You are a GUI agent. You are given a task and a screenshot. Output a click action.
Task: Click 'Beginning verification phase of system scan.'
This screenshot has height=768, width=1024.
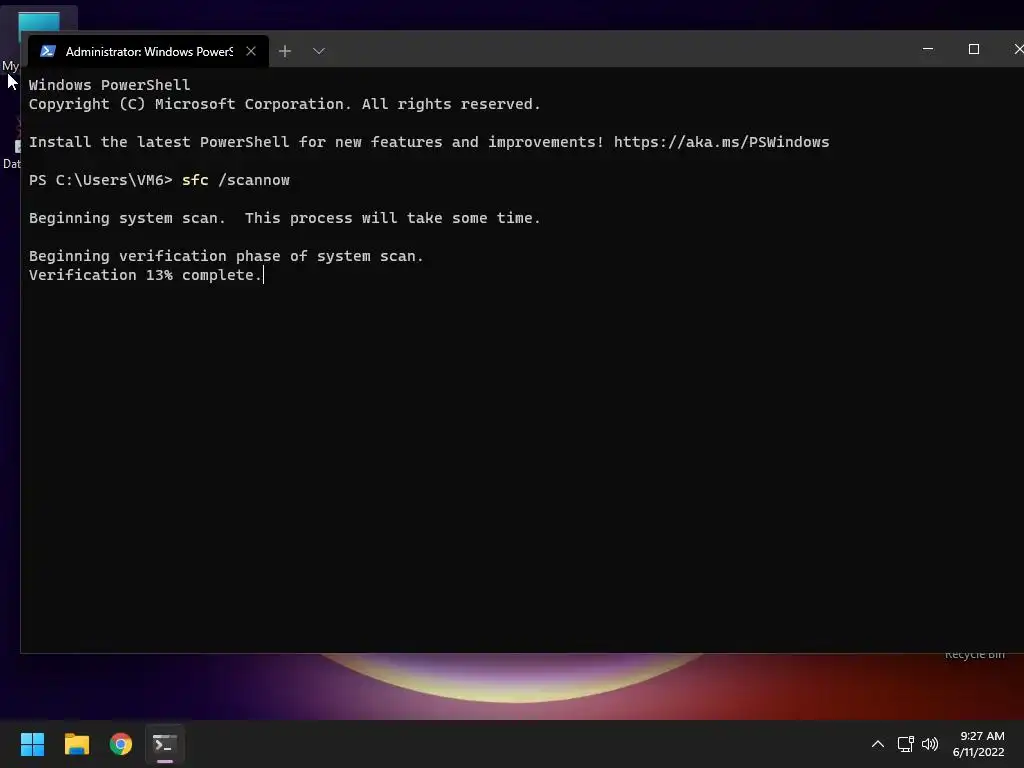(x=226, y=256)
